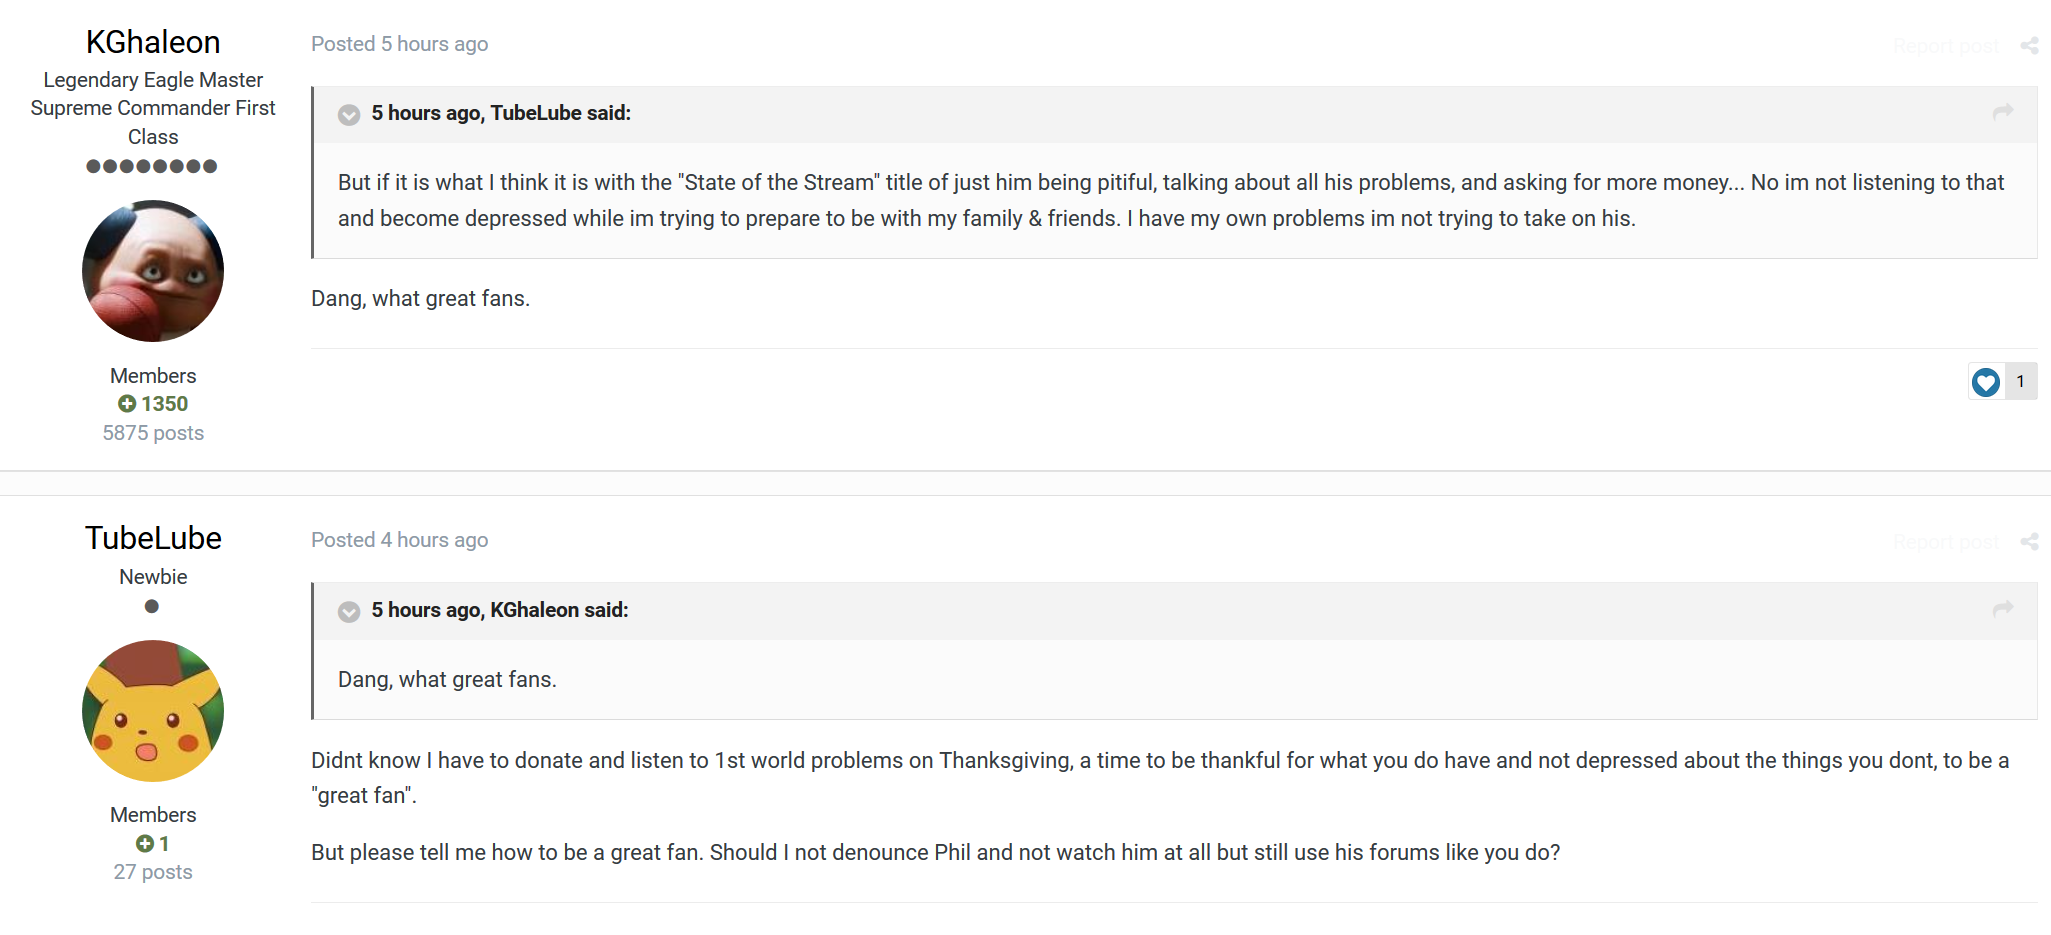Open the 'Posted 5 hours ago' permalink
2051x935 pixels.
(x=399, y=44)
